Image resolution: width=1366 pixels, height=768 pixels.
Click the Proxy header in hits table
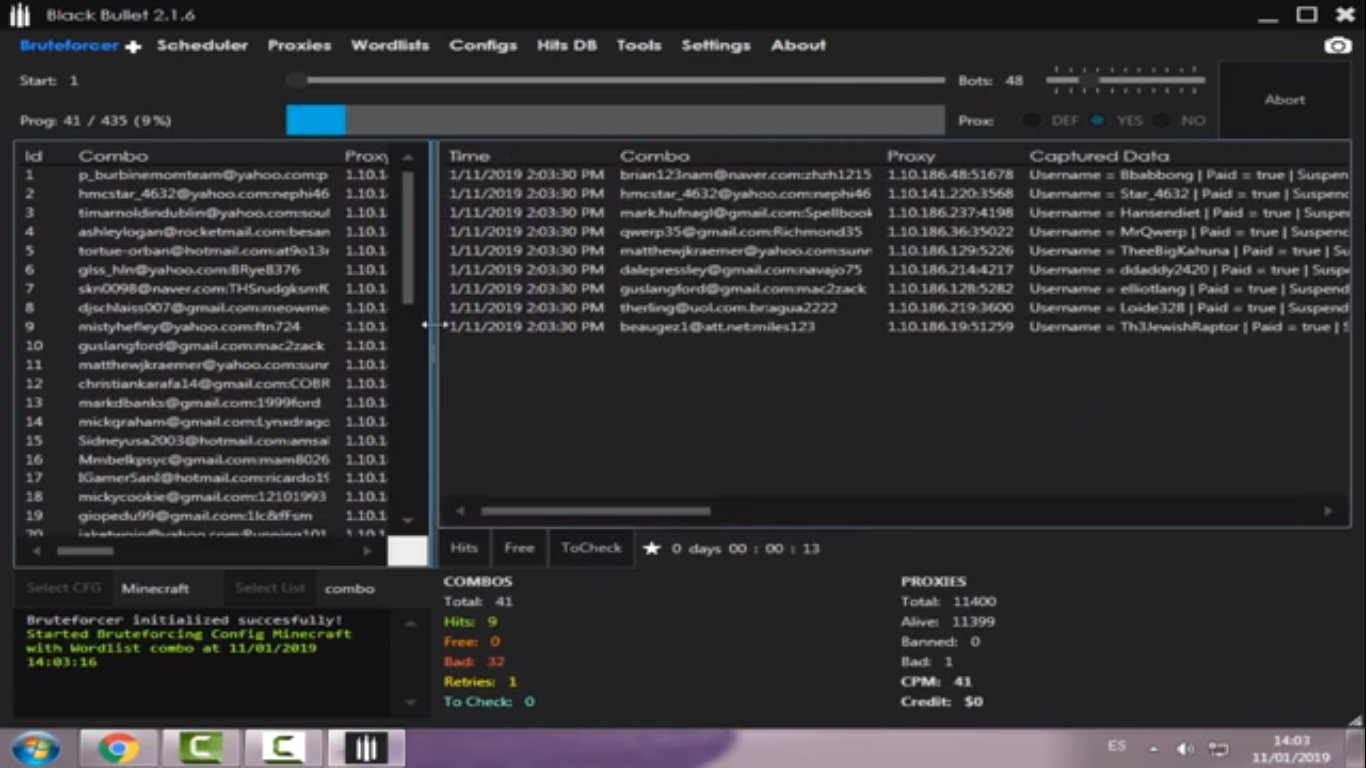point(911,156)
